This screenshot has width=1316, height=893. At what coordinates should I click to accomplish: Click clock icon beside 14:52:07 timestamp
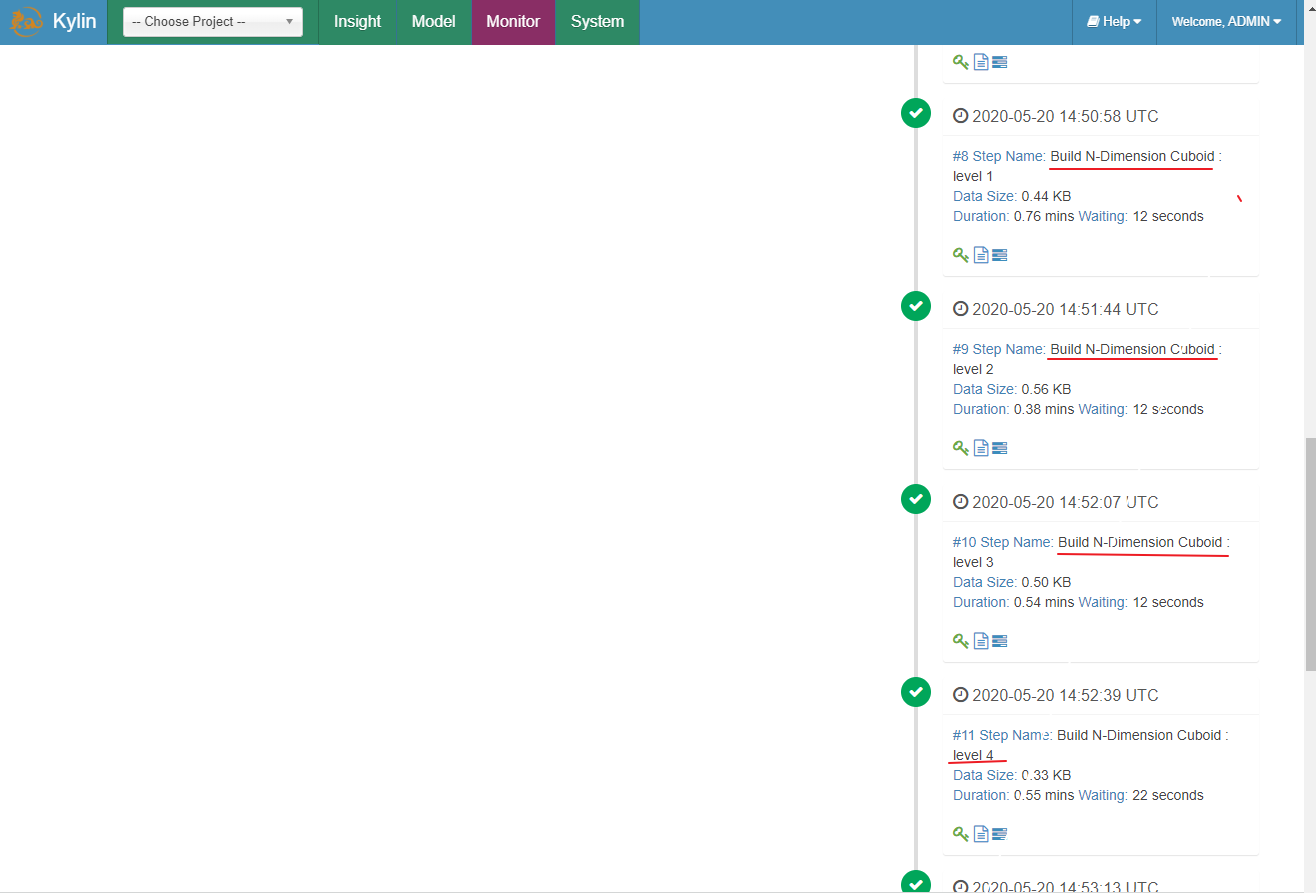(960, 502)
